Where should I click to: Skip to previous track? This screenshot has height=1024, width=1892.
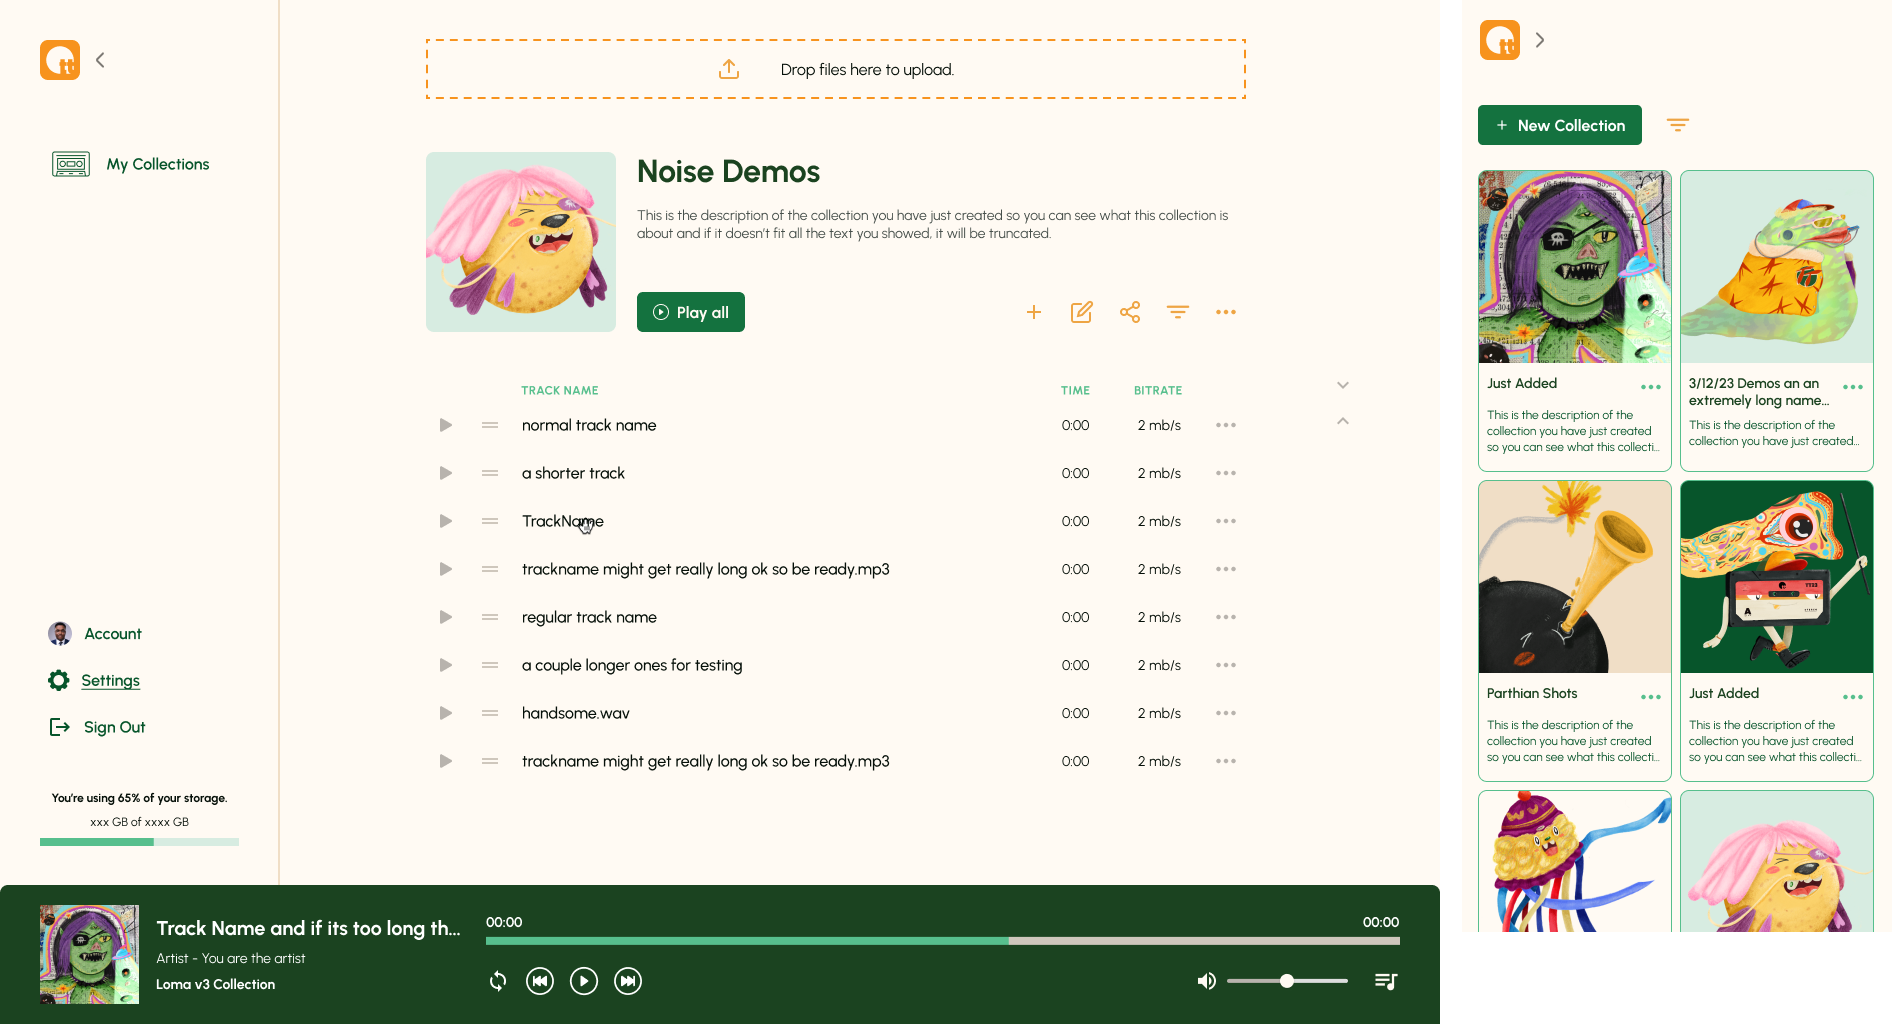[x=540, y=981]
